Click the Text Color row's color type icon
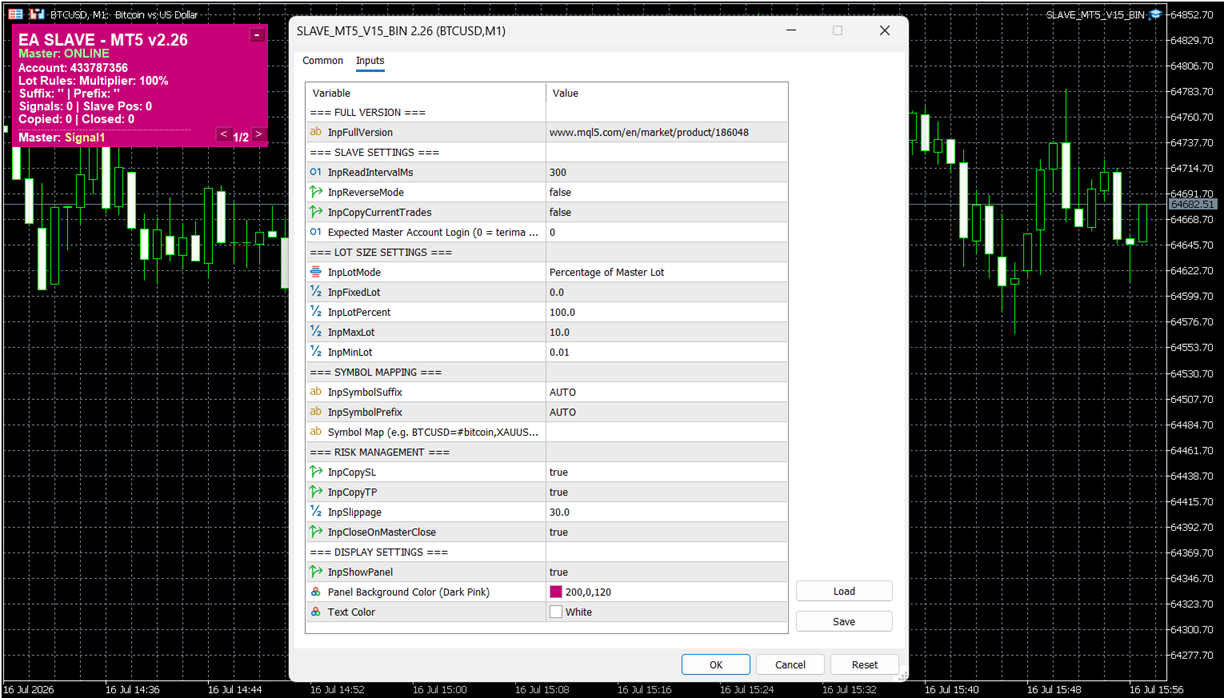This screenshot has height=698, width=1224. [x=316, y=612]
